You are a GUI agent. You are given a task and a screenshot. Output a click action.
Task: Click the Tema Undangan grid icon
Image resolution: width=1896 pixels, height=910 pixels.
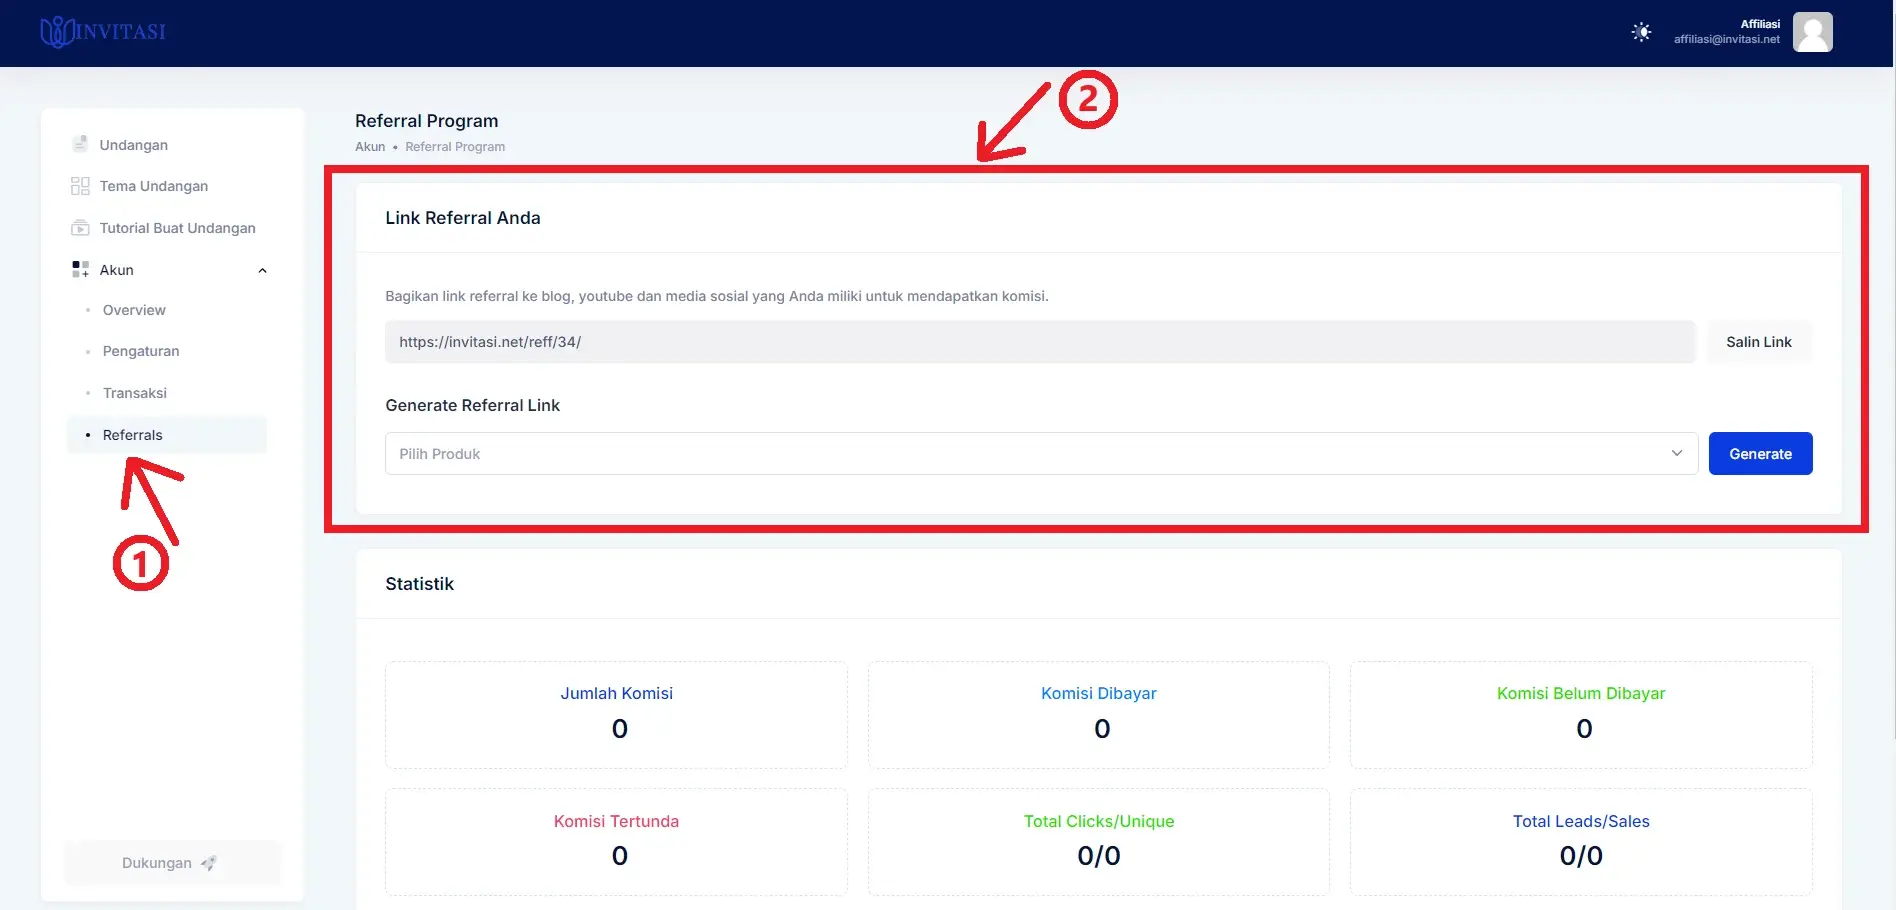click(80, 186)
